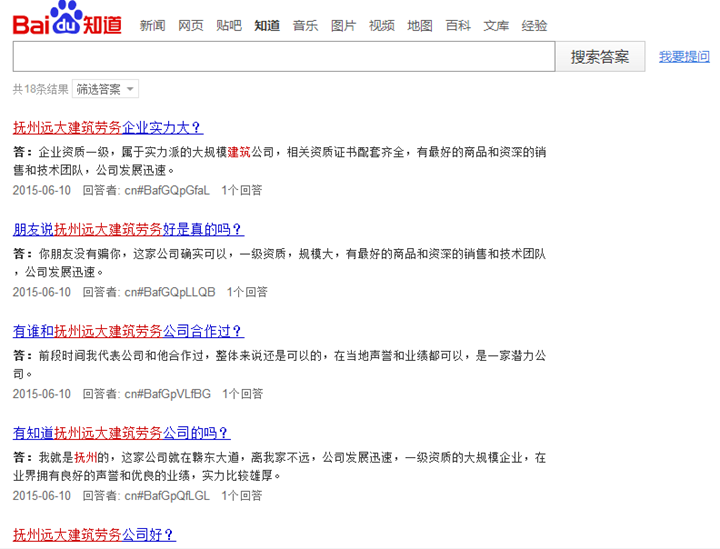Click date 2015-06-10 before cn#BafGQpGfaL
The height and width of the screenshot is (549, 720).
42,190
